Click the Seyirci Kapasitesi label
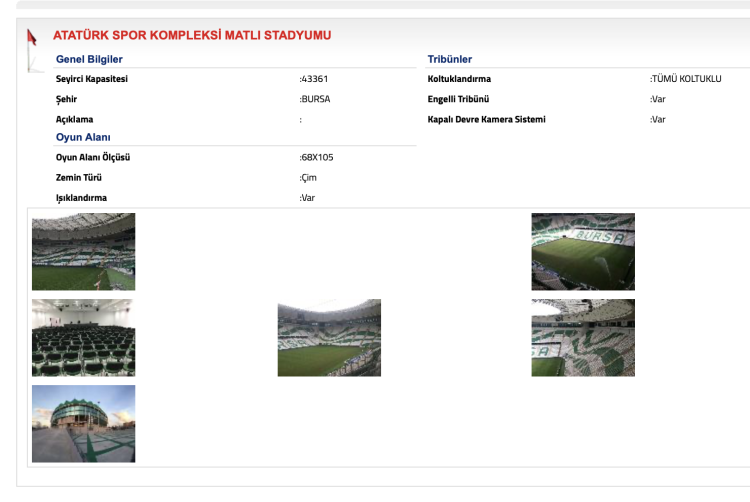 point(92,79)
